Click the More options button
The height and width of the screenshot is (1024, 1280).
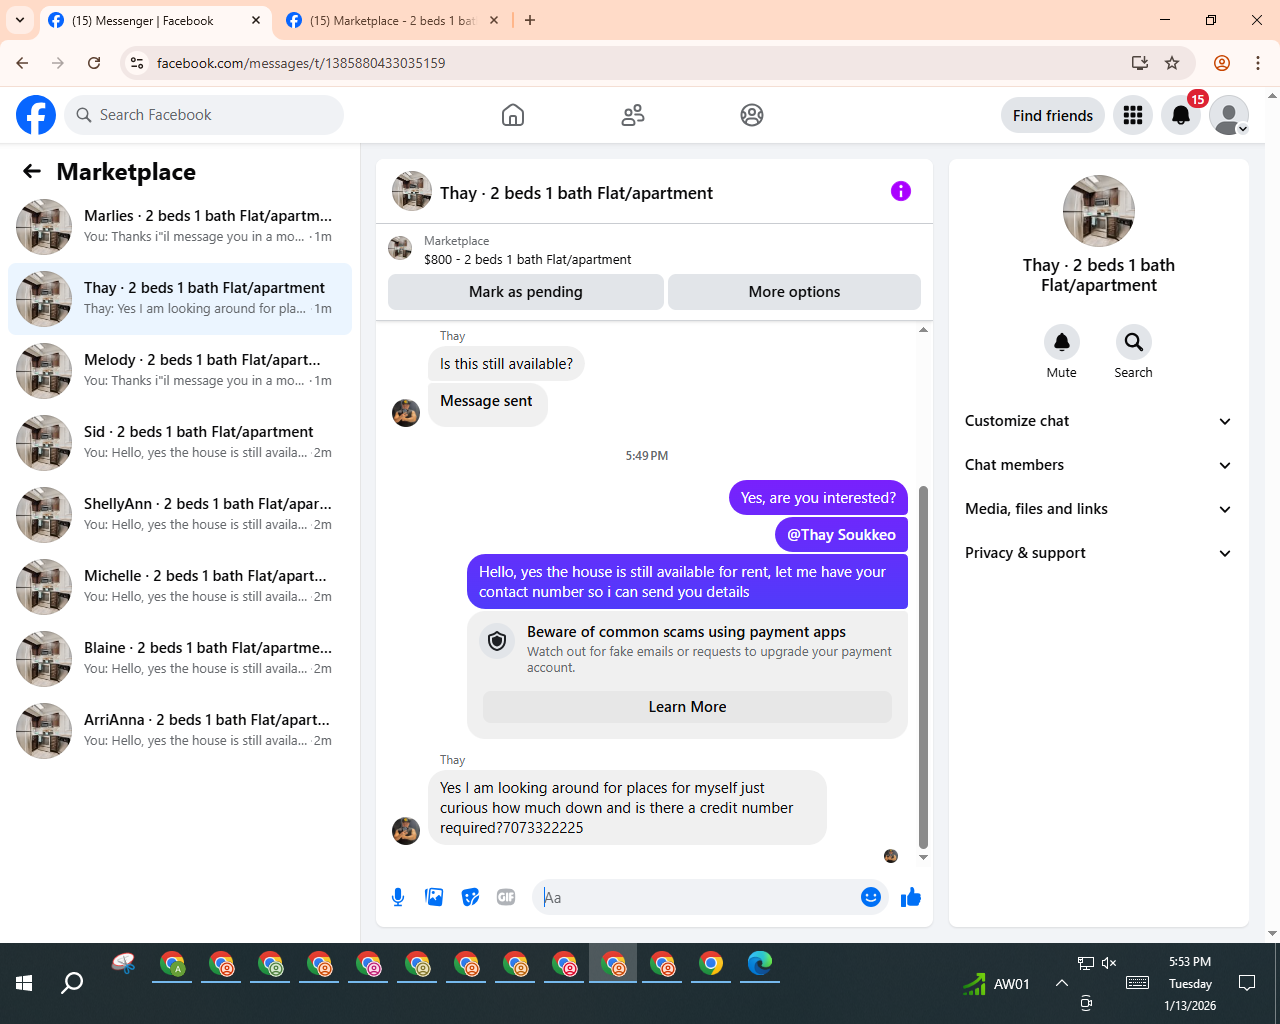(x=794, y=292)
